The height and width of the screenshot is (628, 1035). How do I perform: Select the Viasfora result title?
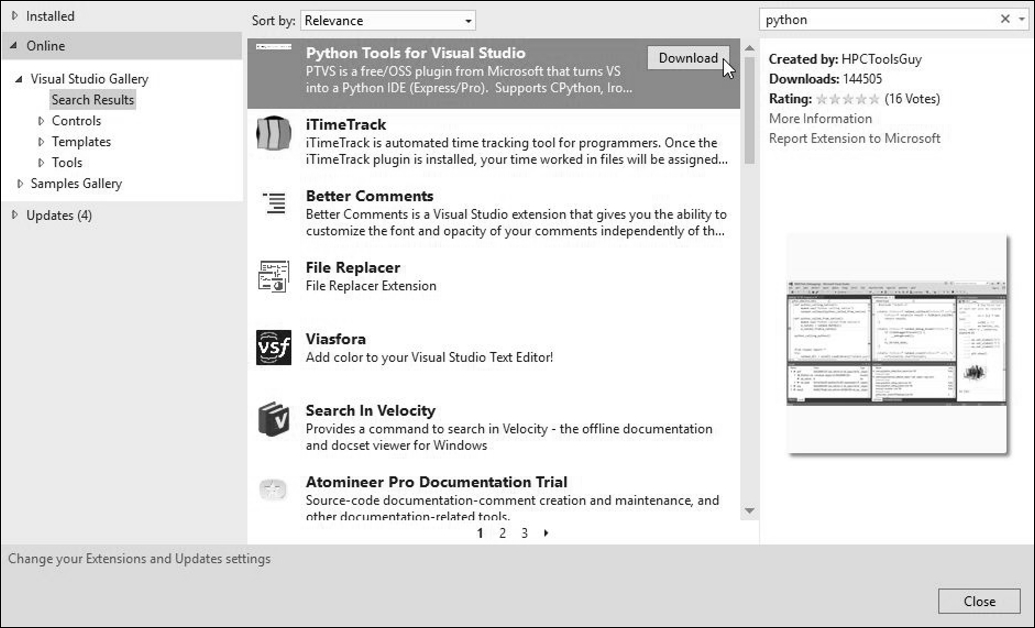point(336,339)
